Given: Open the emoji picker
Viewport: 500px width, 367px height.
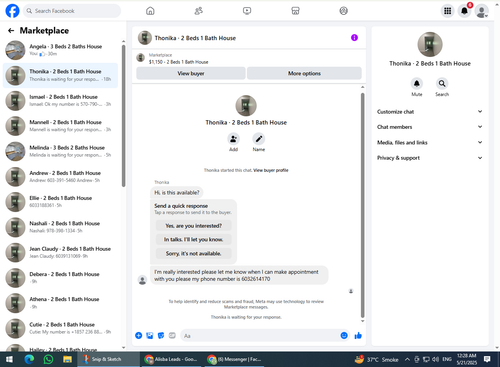Looking at the screenshot, I should tap(344, 335).
